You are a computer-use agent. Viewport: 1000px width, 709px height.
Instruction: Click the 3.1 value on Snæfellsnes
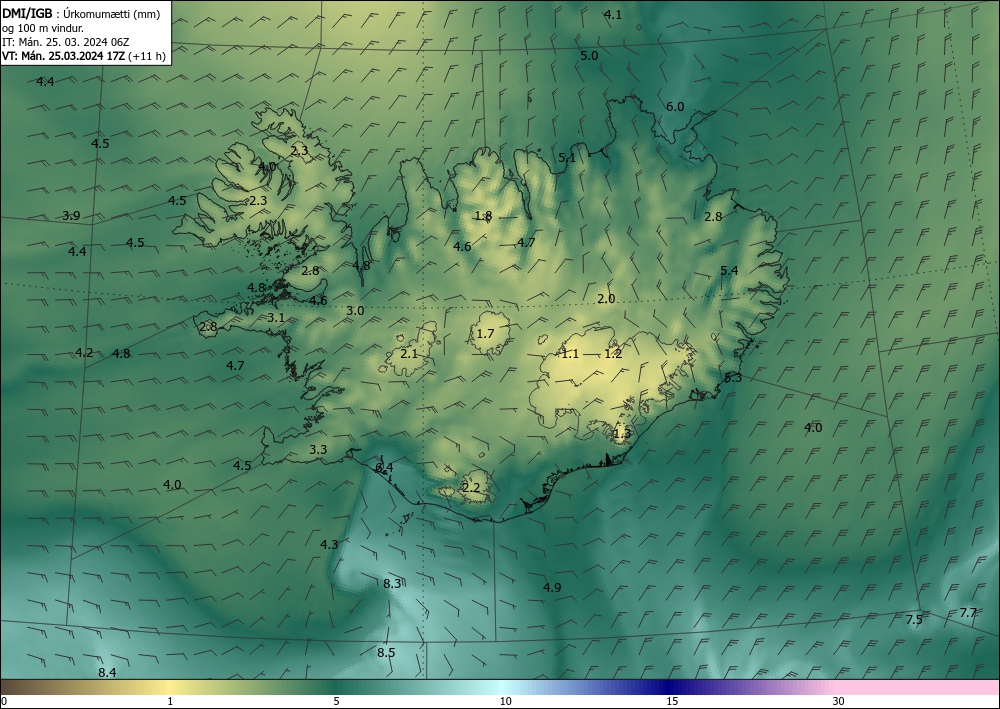pos(276,317)
